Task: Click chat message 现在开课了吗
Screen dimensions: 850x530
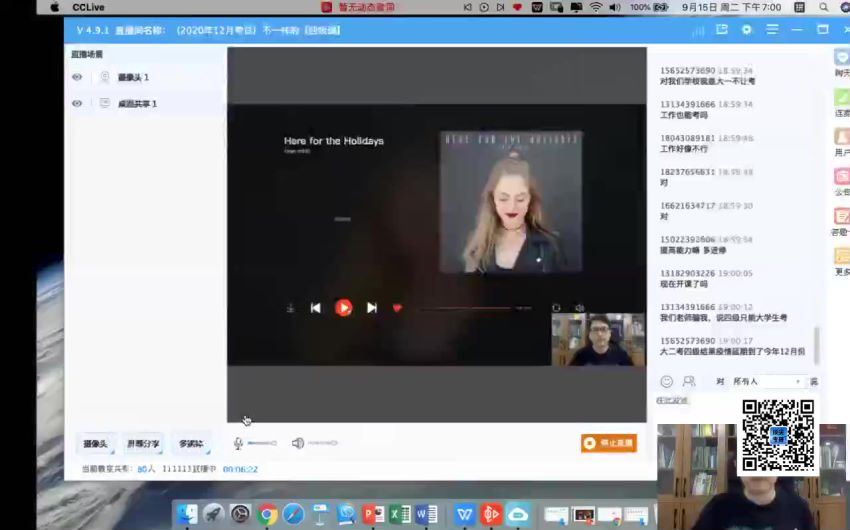Action: (x=684, y=284)
